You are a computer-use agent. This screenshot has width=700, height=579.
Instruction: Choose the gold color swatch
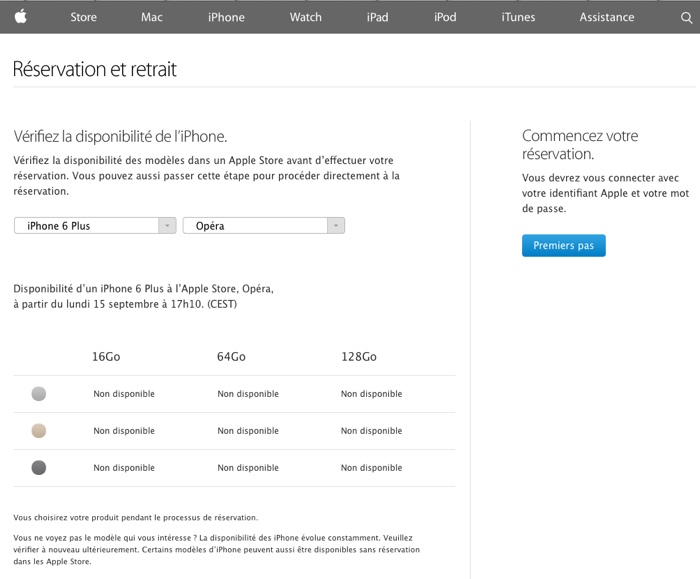coord(39,431)
